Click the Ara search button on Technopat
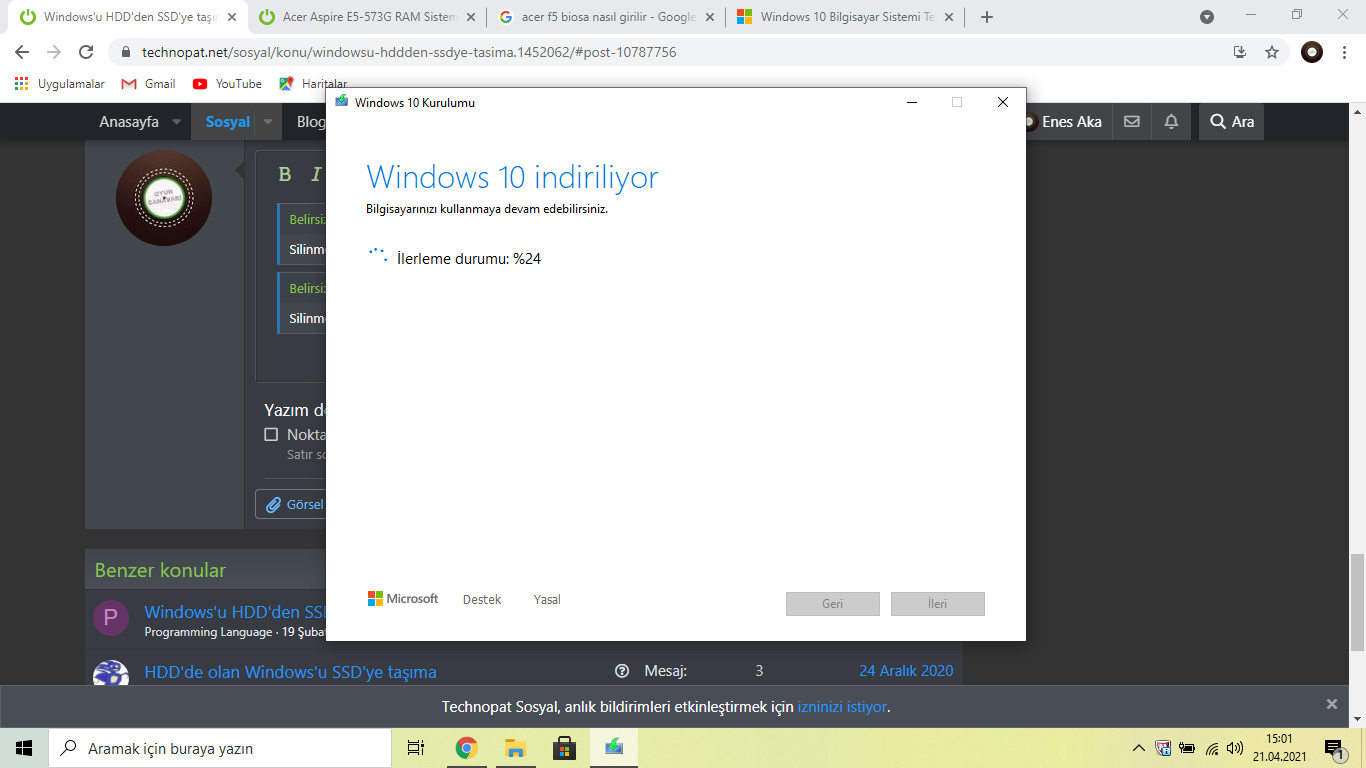 click(1232, 122)
